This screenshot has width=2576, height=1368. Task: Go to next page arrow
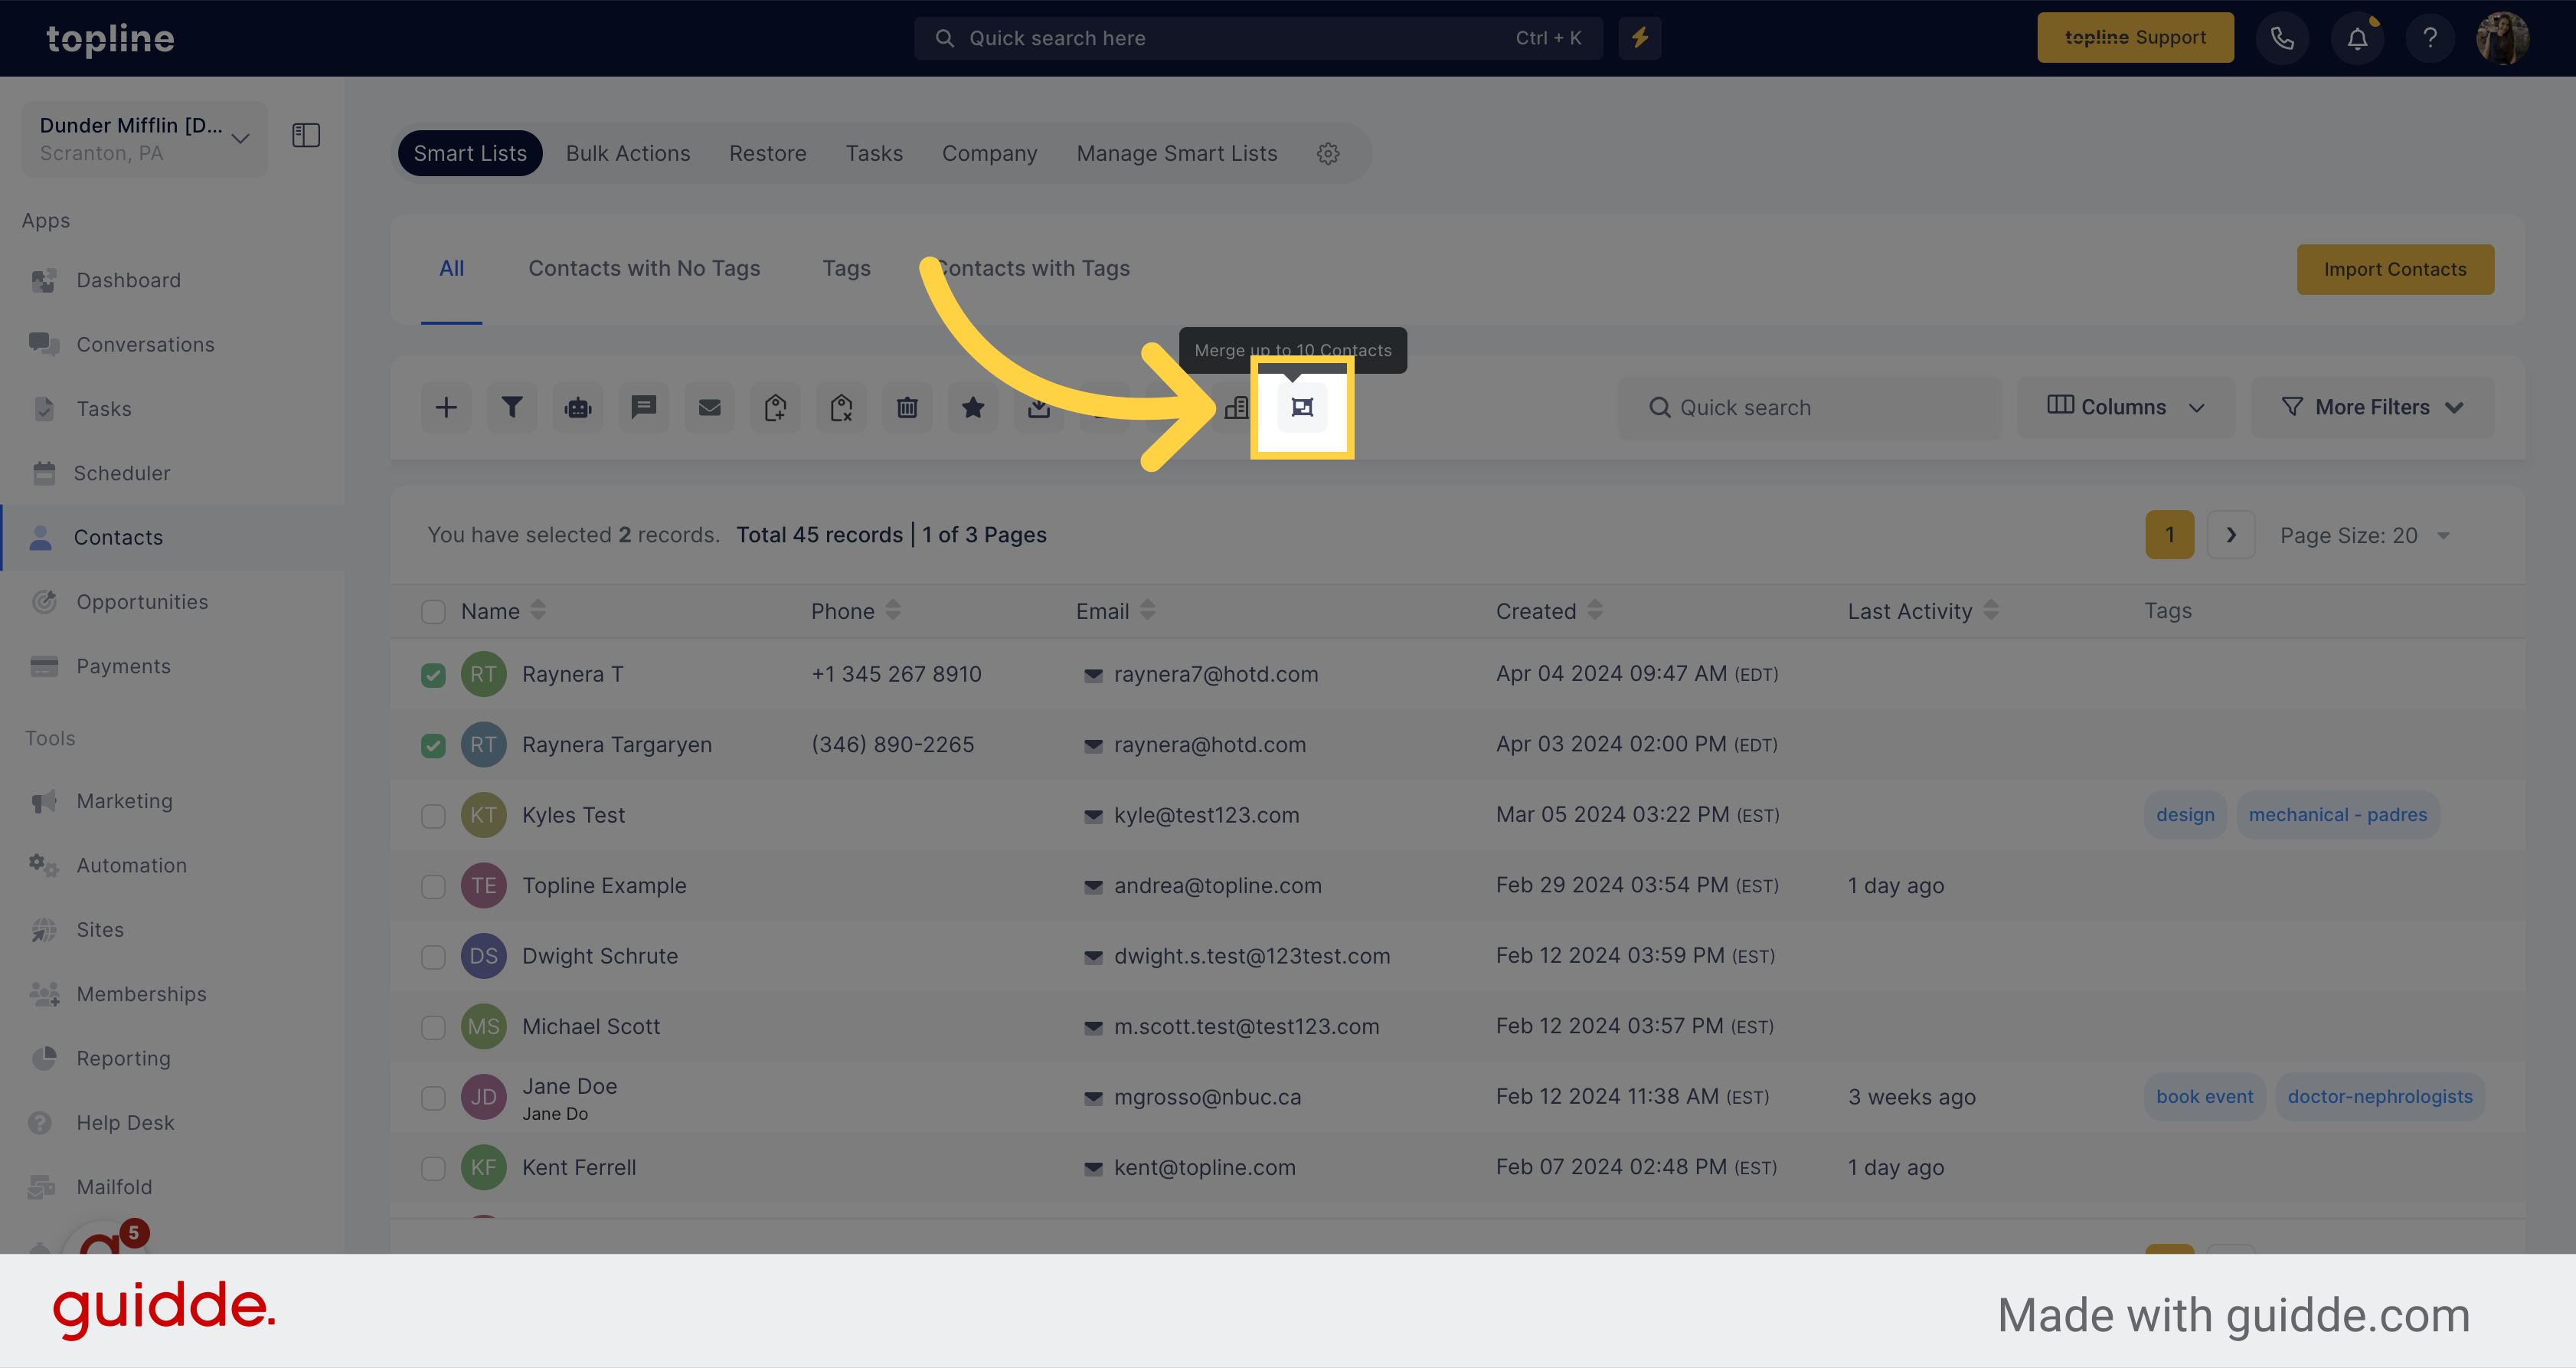(x=2231, y=535)
